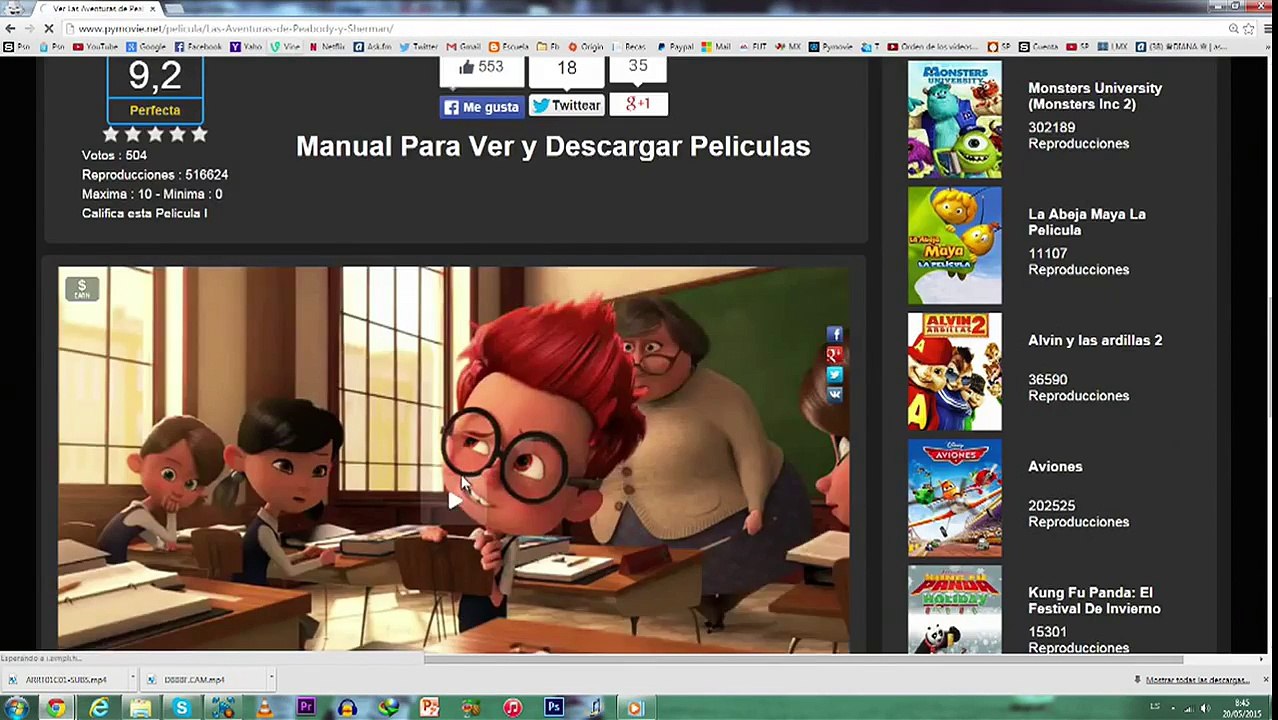Click the Twittear share button
This screenshot has width=1278, height=720.
(566, 105)
